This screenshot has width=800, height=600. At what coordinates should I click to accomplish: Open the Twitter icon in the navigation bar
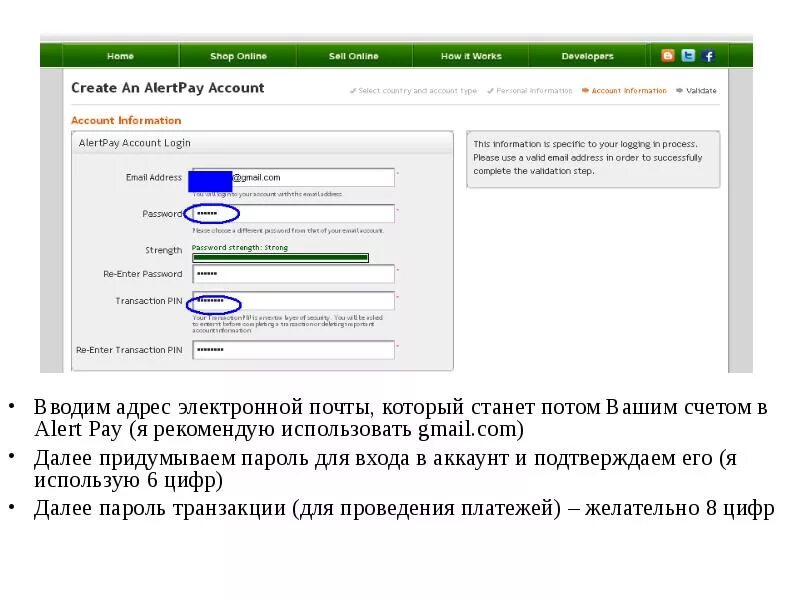(688, 56)
